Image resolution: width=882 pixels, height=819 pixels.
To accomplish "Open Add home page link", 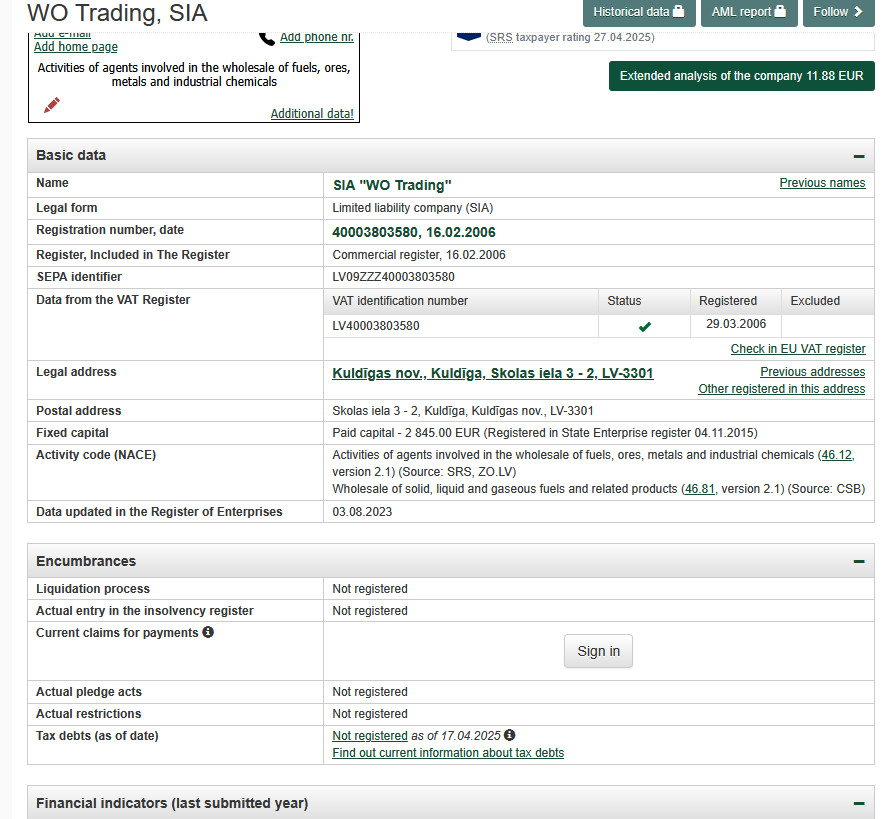I will [76, 47].
